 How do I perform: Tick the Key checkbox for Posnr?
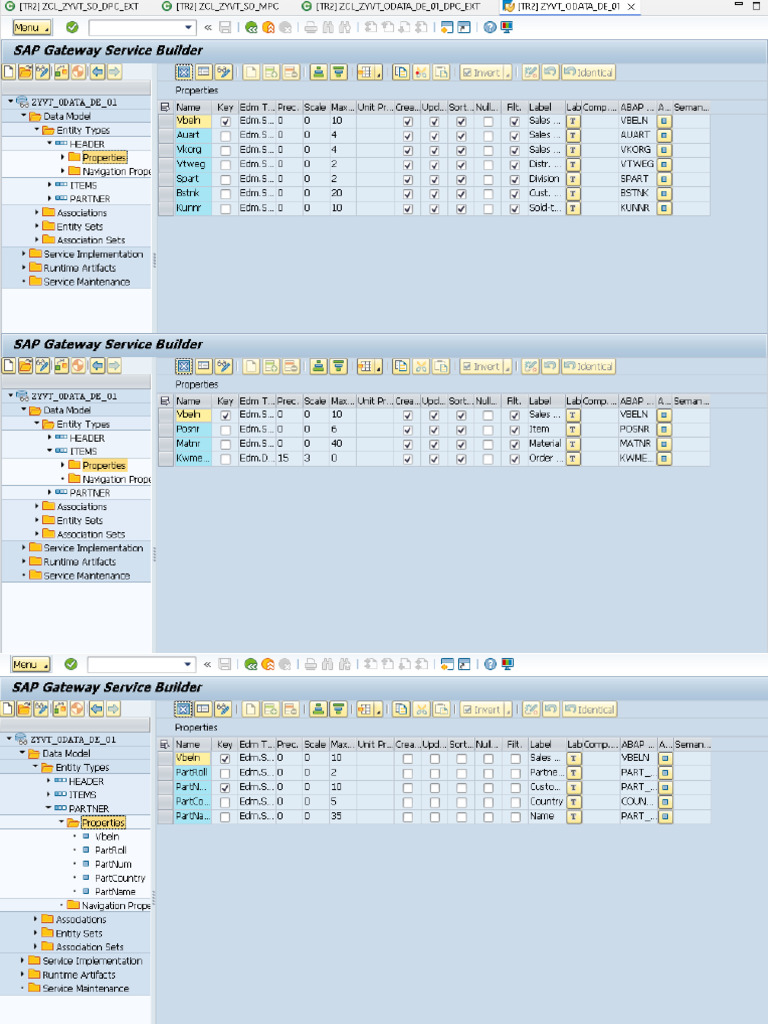point(225,430)
